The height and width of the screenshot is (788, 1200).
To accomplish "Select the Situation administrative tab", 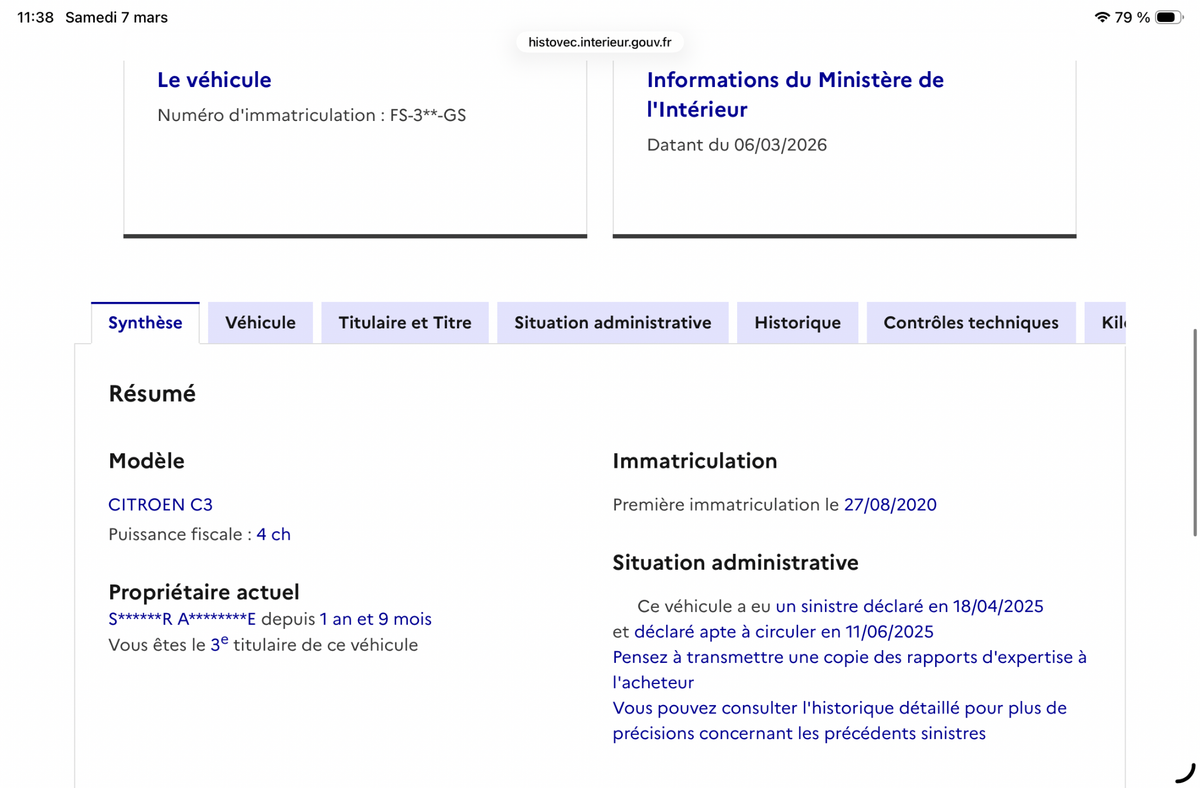I will click(612, 322).
